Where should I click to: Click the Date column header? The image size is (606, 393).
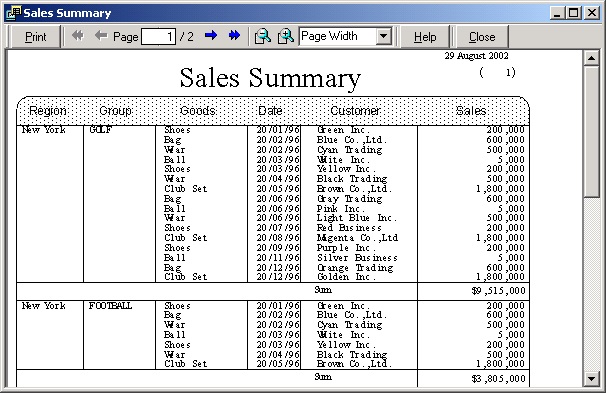(x=270, y=111)
